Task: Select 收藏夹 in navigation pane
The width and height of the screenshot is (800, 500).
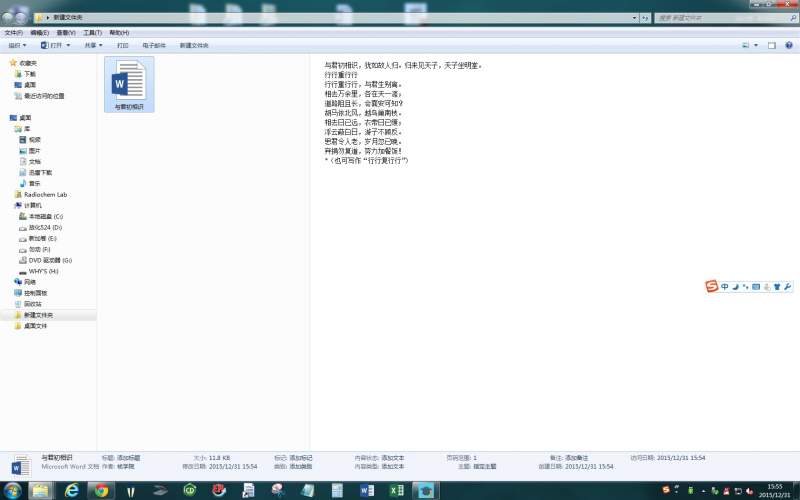Action: click(28, 63)
